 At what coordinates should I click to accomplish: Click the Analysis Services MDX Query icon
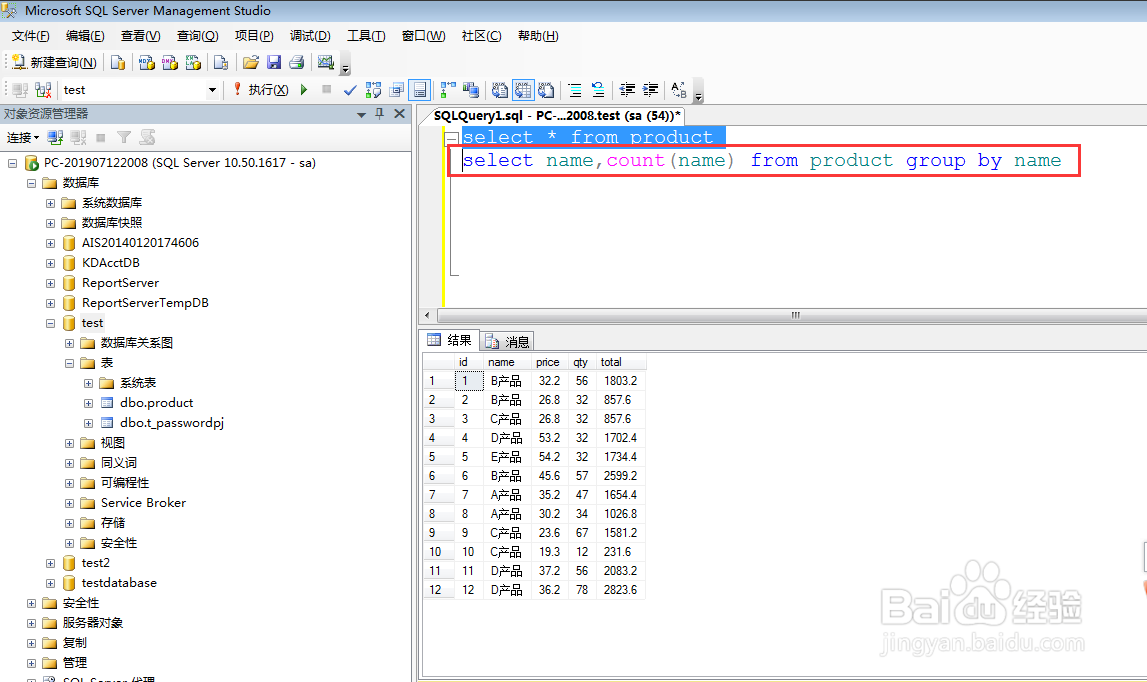146,63
